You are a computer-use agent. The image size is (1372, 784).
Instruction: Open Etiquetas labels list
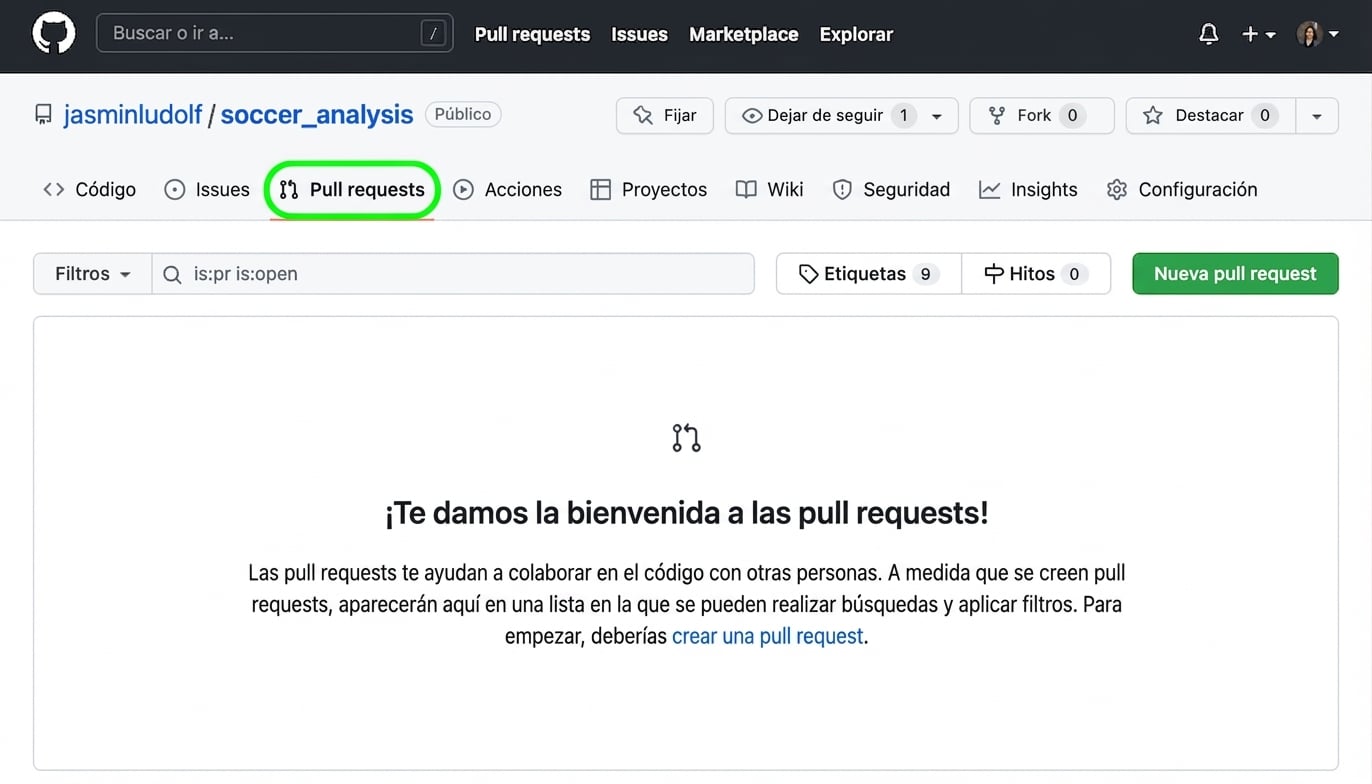869,274
